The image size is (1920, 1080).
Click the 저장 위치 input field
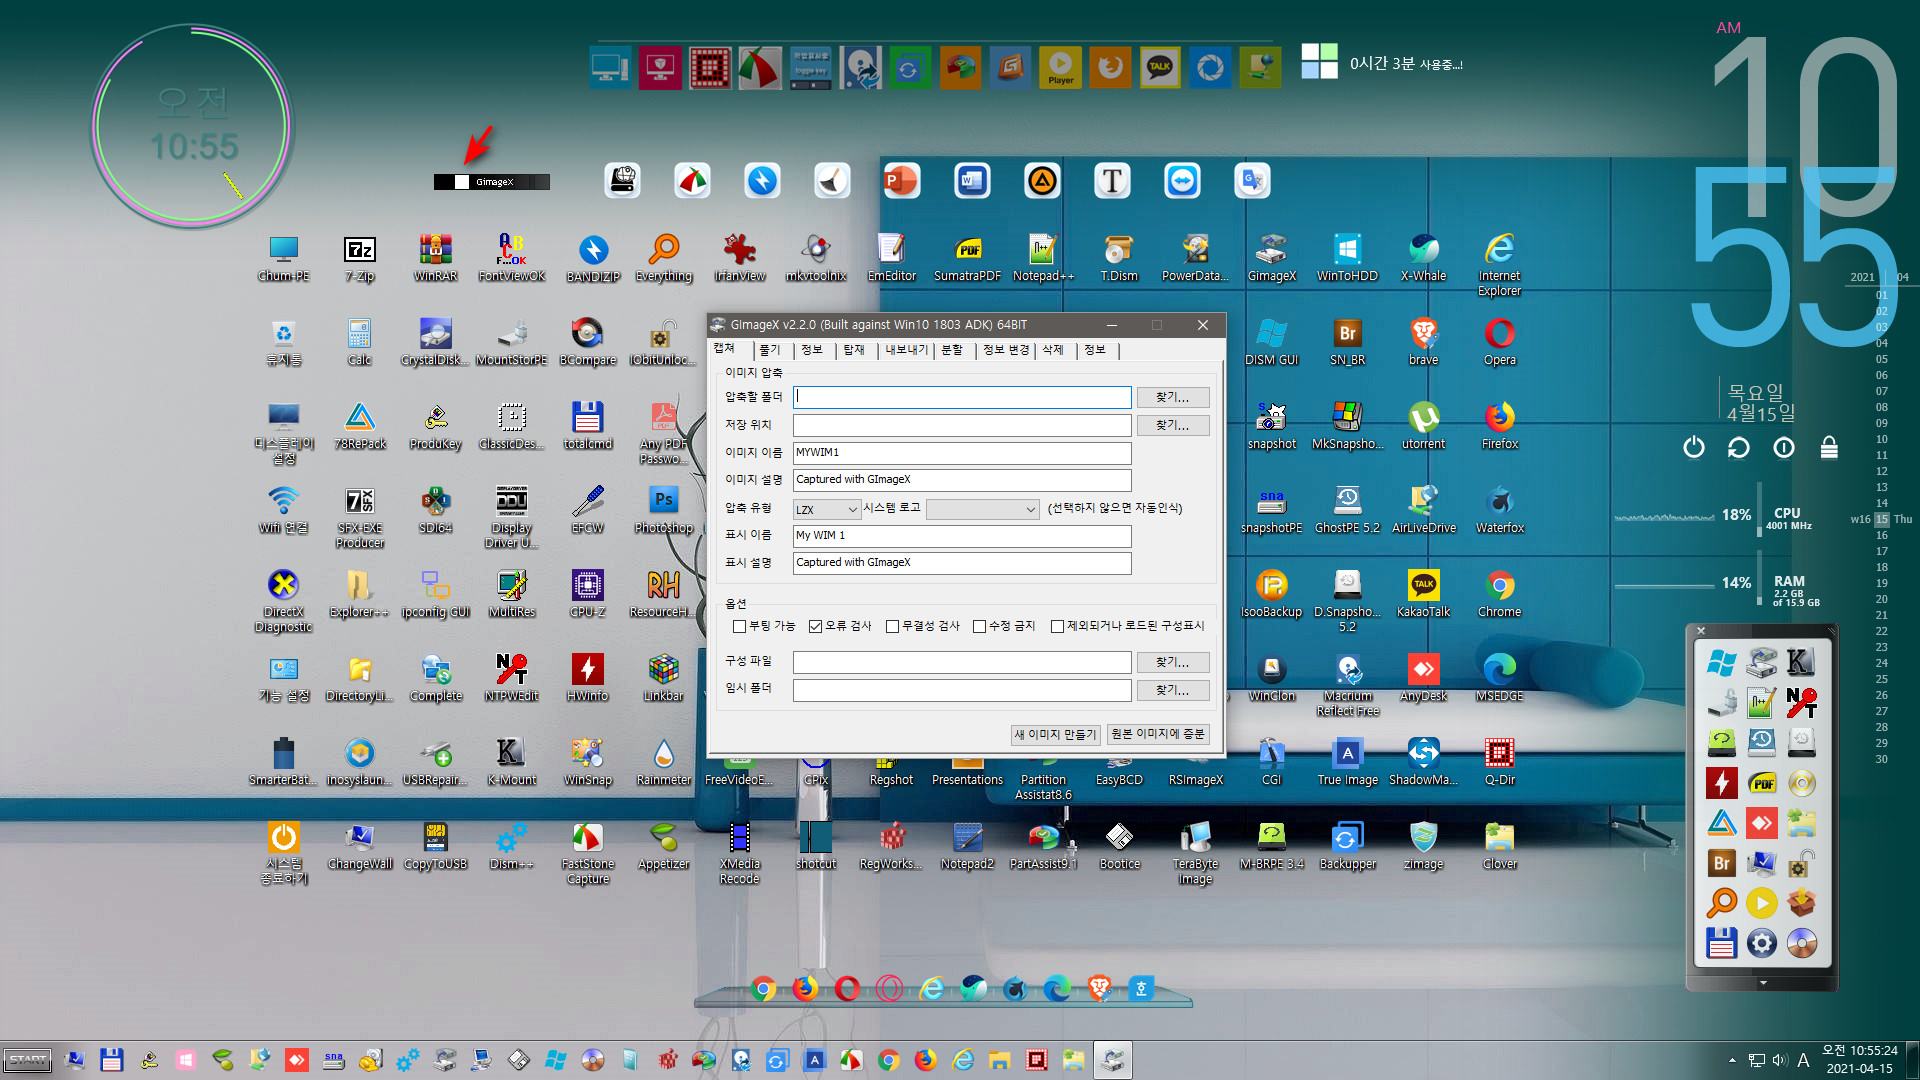pyautogui.click(x=962, y=426)
